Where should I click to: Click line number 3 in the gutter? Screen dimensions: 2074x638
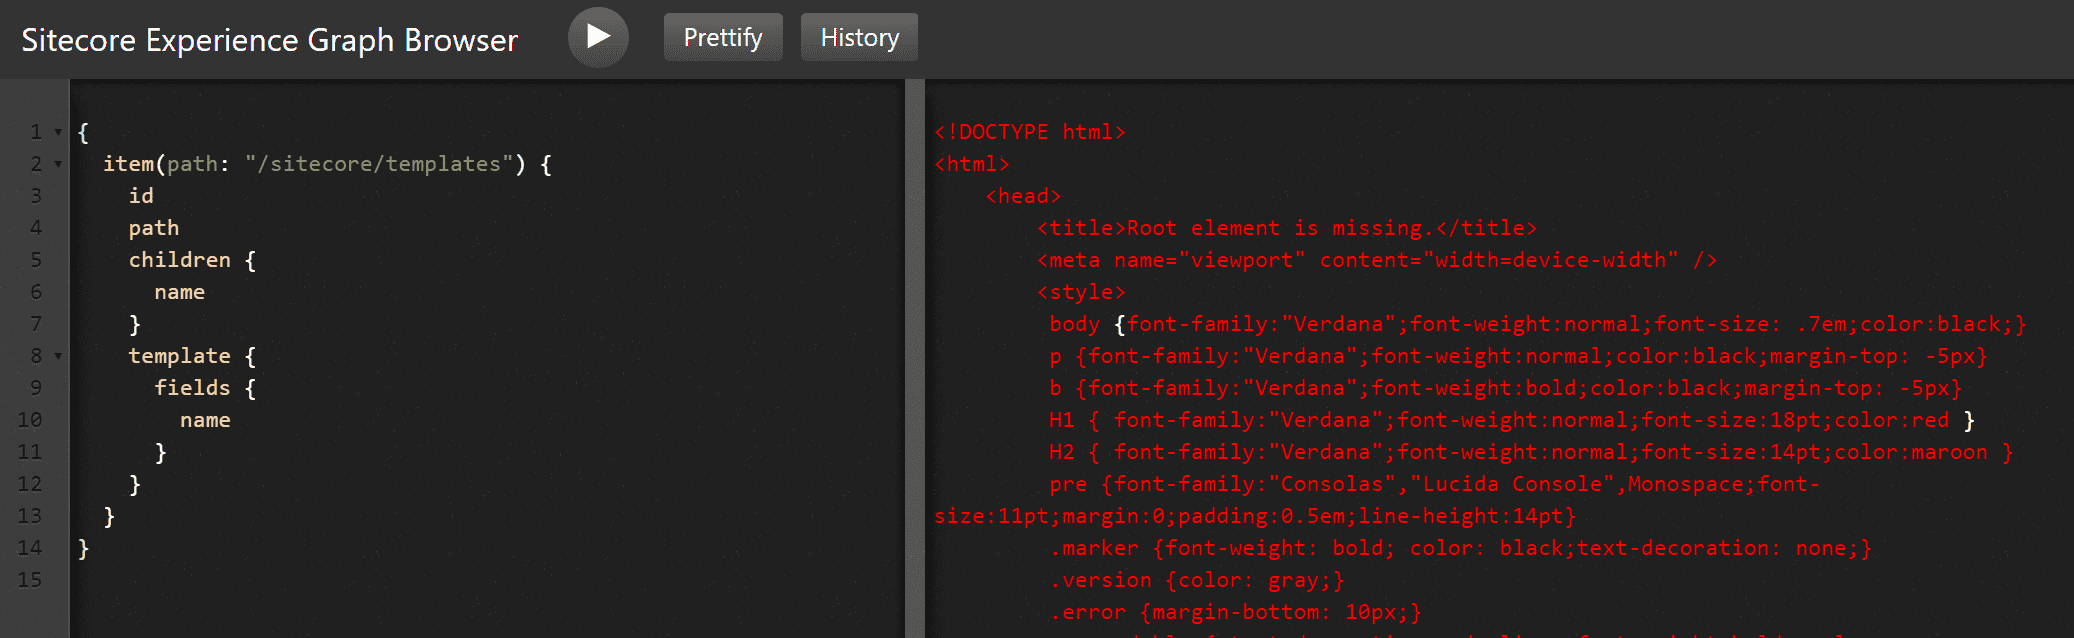click(36, 196)
